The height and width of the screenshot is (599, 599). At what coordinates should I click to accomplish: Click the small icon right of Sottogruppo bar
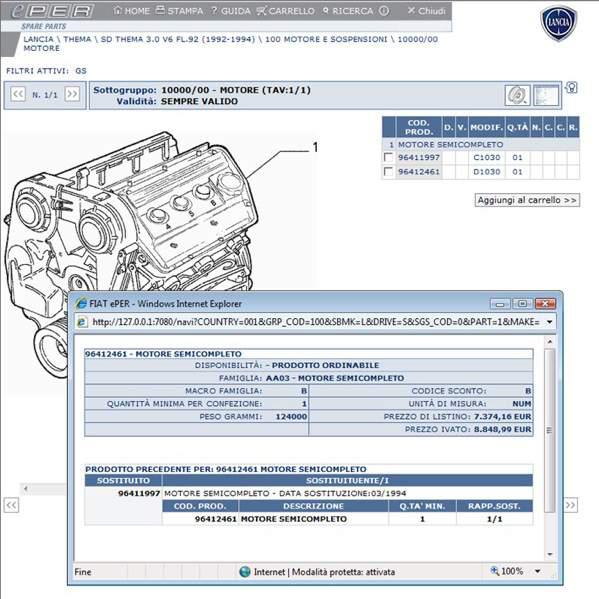(x=571, y=87)
